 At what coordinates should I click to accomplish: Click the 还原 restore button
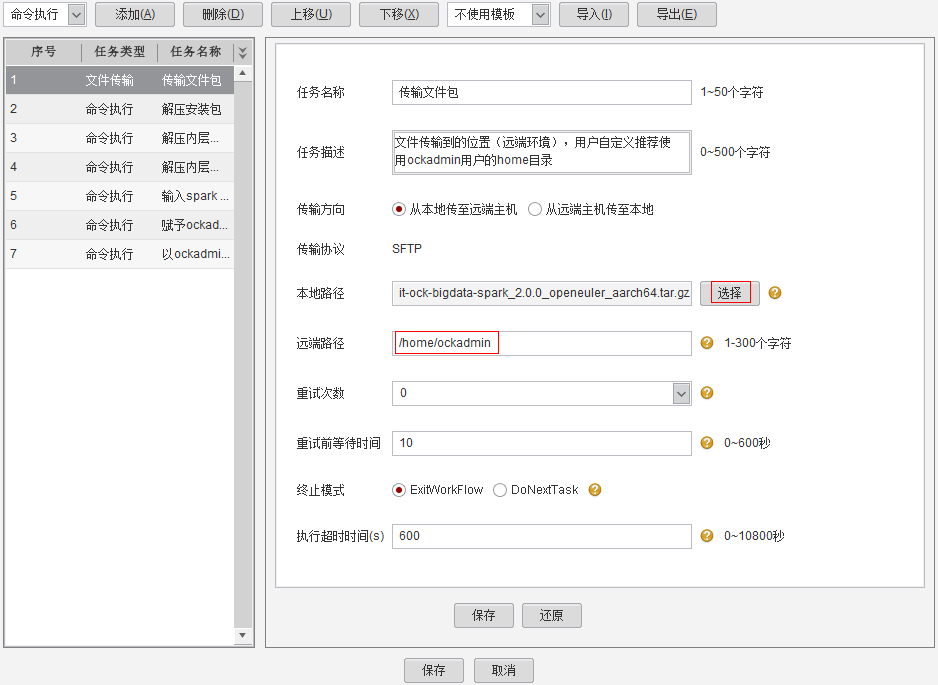click(x=552, y=615)
